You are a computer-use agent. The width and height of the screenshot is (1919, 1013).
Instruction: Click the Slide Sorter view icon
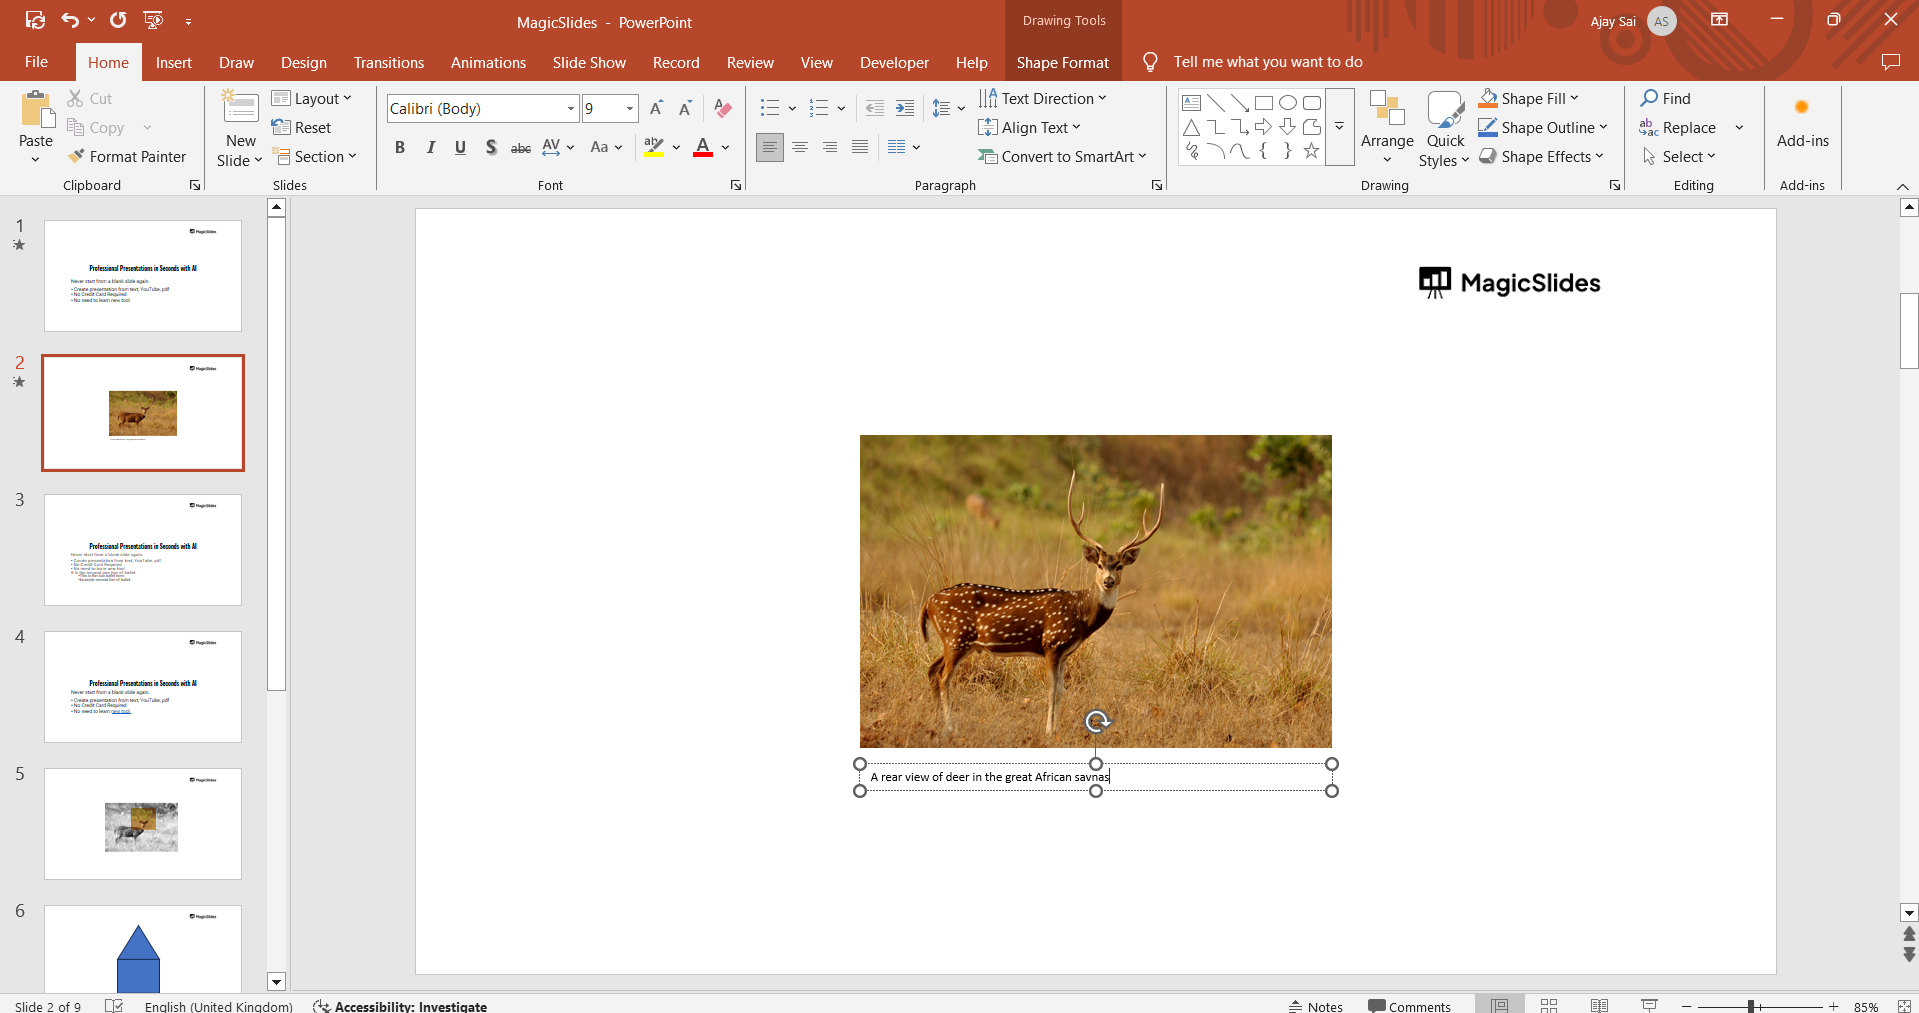click(x=1549, y=1005)
